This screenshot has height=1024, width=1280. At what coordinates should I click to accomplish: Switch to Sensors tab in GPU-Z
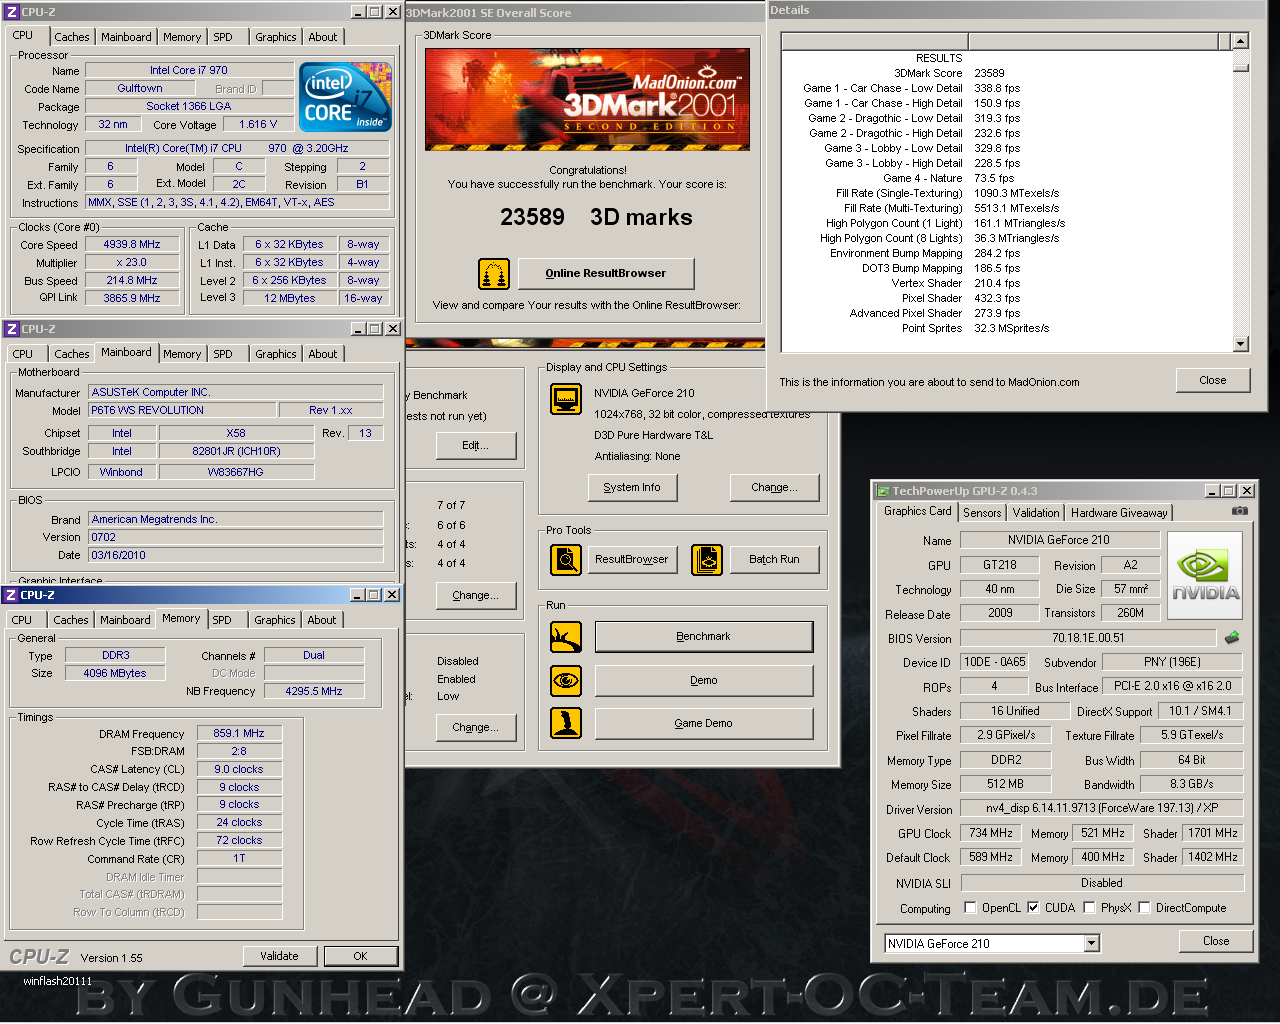982,513
